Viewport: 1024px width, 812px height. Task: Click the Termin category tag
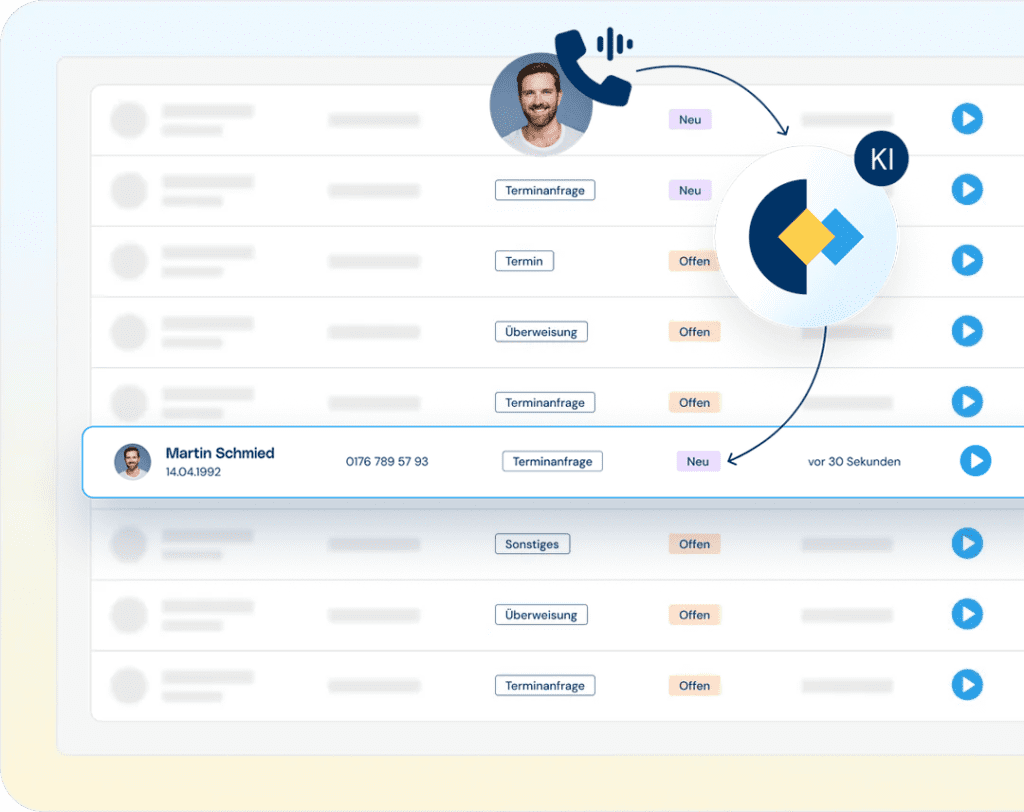coord(524,261)
